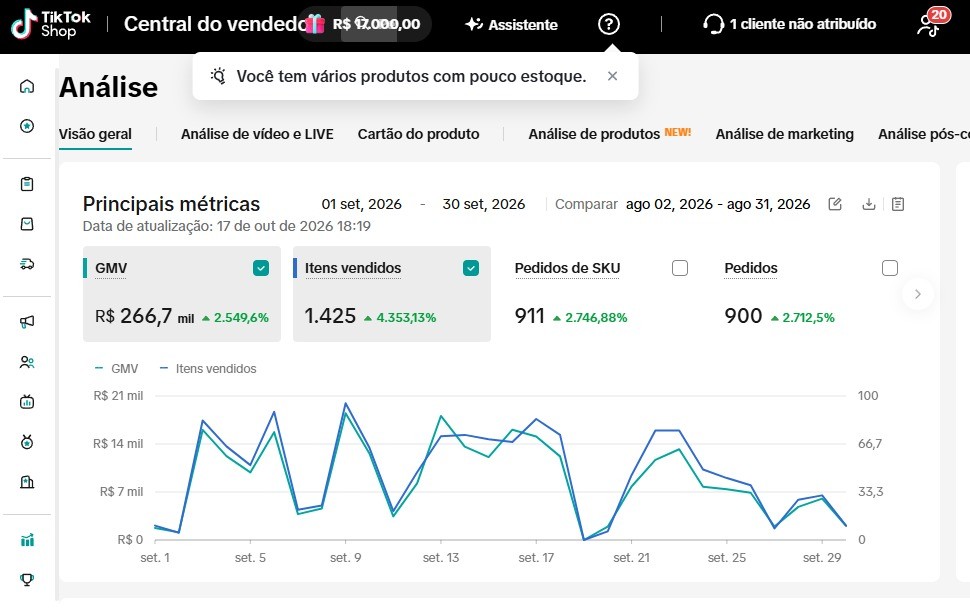Image resolution: width=970 pixels, height=612 pixels.
Task: Check the Pedidos checkbox
Action: click(890, 268)
